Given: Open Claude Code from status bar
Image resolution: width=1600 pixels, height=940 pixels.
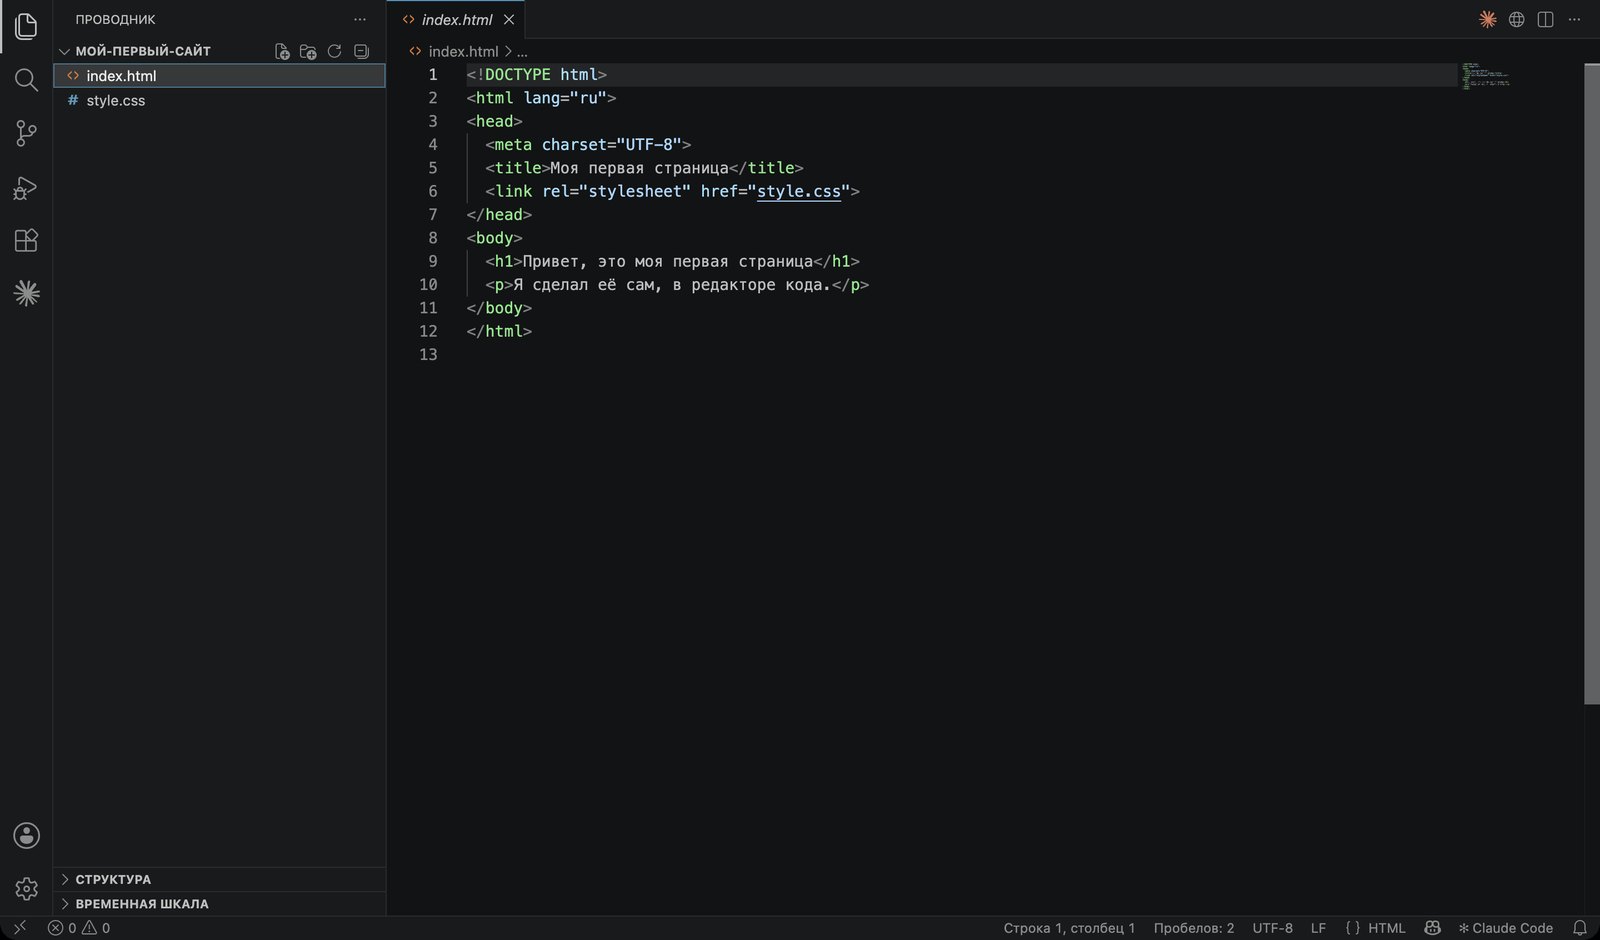Looking at the screenshot, I should coord(1505,928).
